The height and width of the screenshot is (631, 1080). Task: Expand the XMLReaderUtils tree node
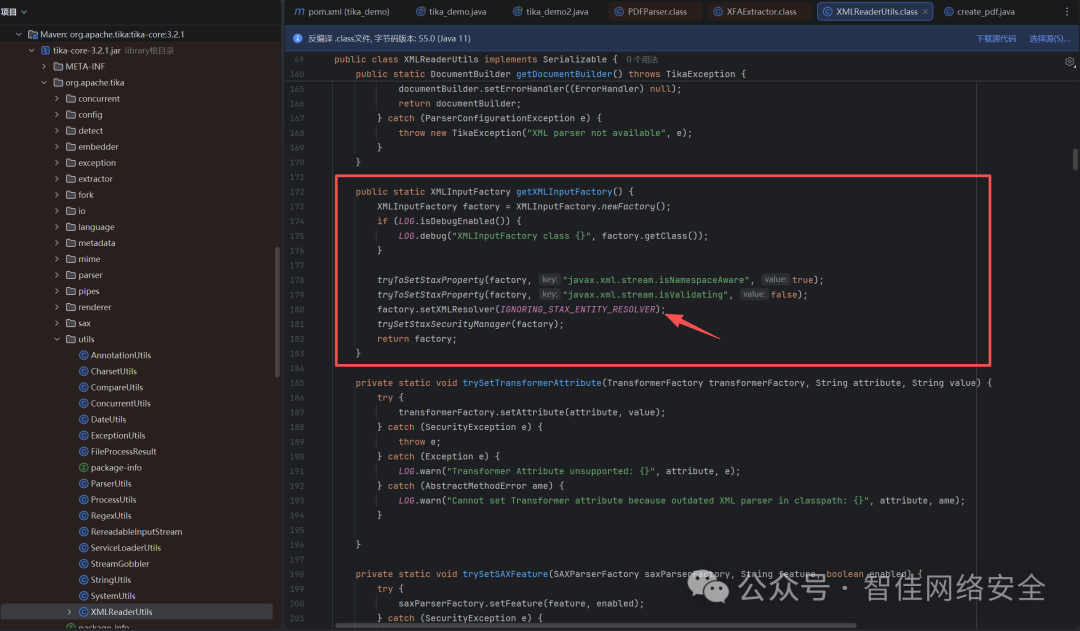click(69, 612)
